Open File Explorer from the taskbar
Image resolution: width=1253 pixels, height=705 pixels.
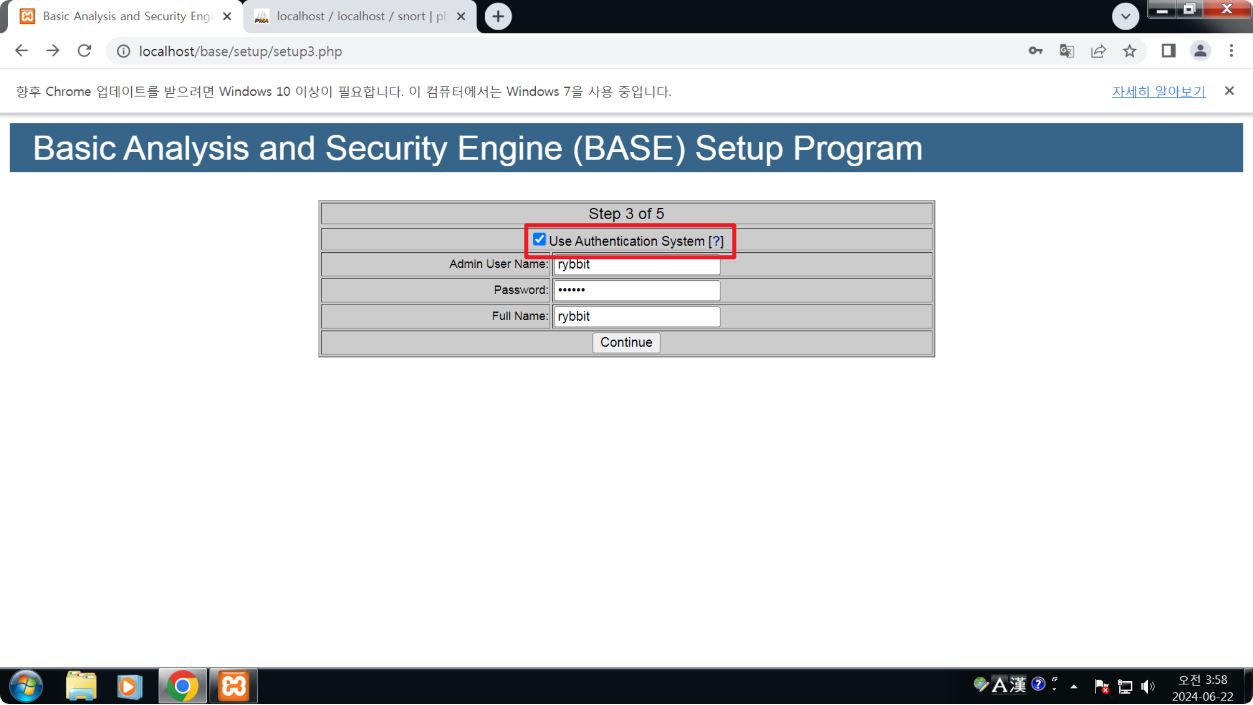tap(81, 686)
